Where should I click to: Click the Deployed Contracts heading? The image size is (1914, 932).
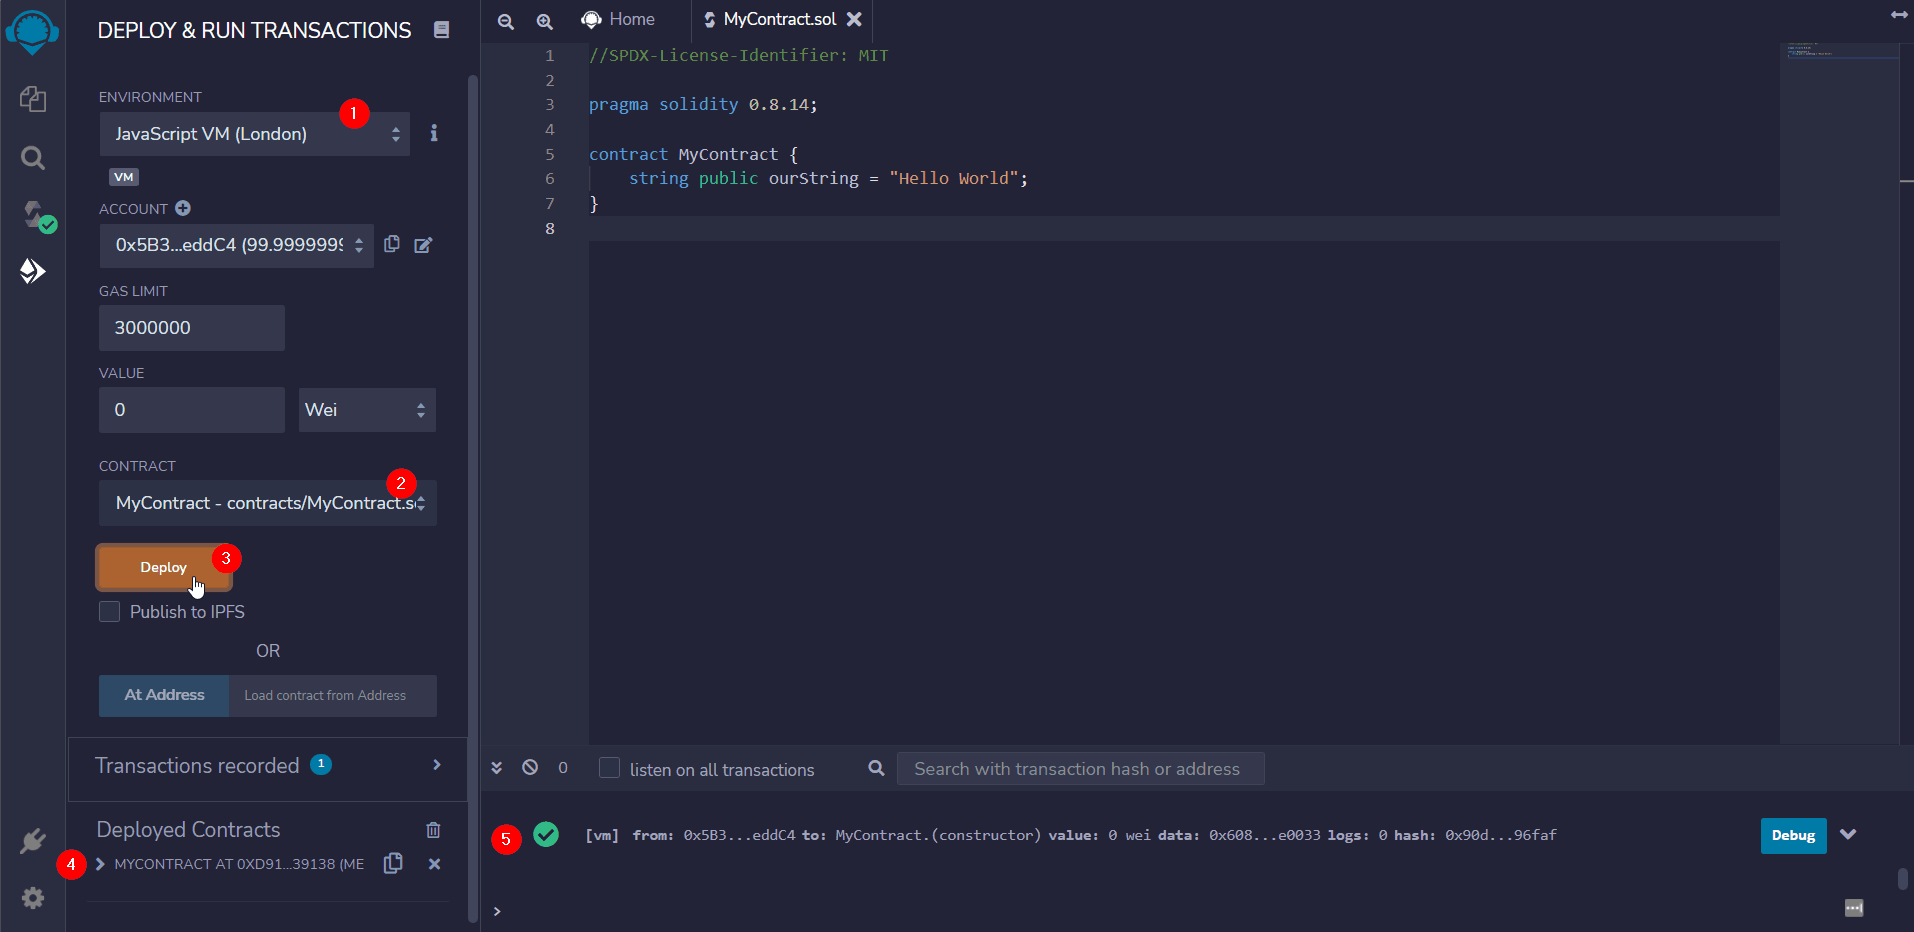tap(188, 829)
